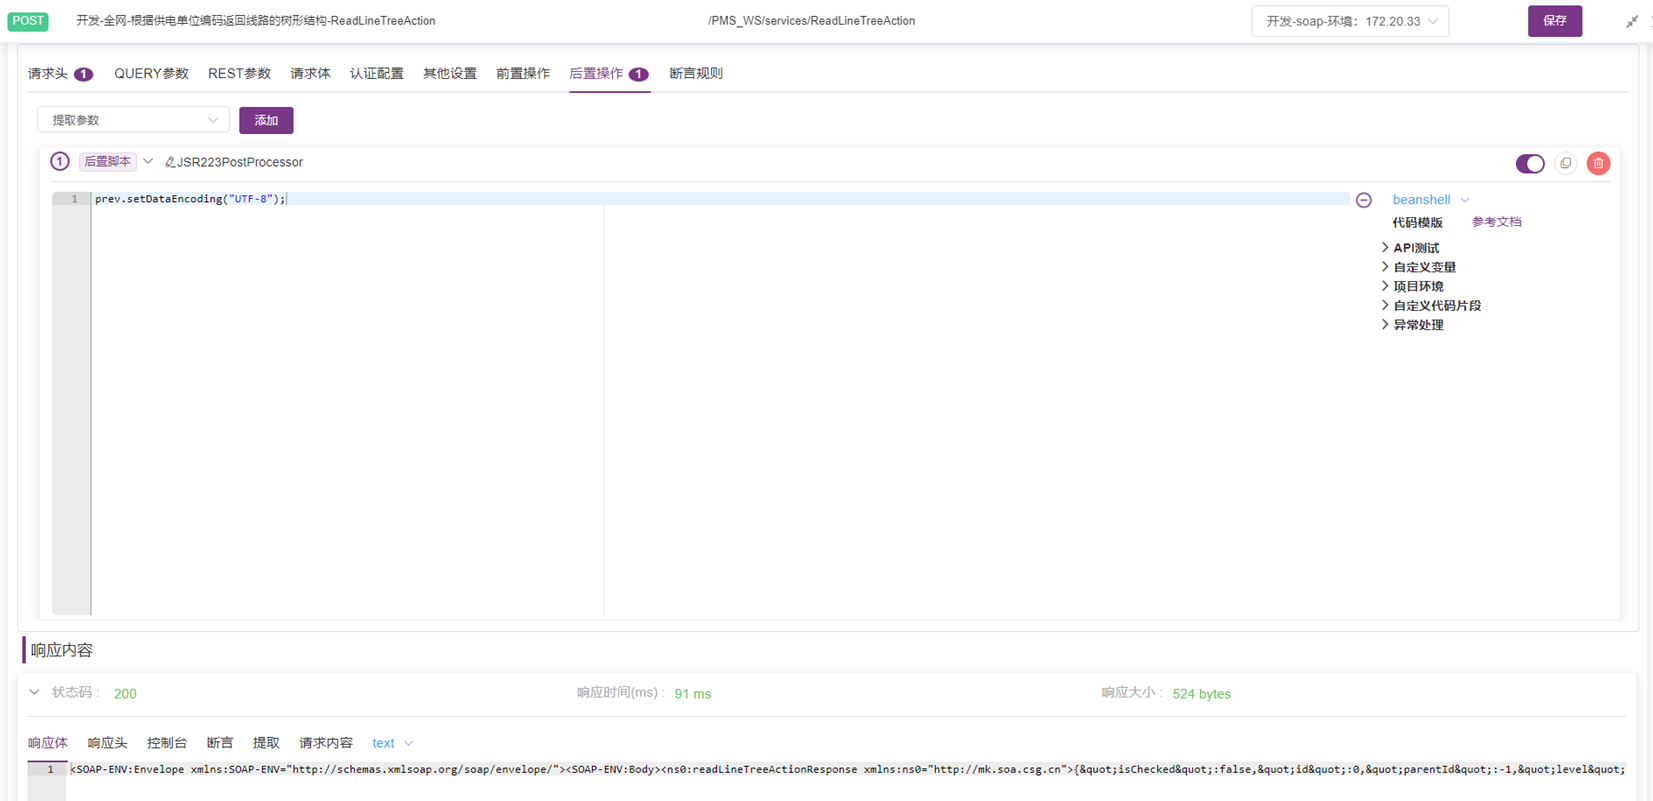The height and width of the screenshot is (801, 1653).
Task: Click the copy post-script icon
Action: [x=1565, y=163]
